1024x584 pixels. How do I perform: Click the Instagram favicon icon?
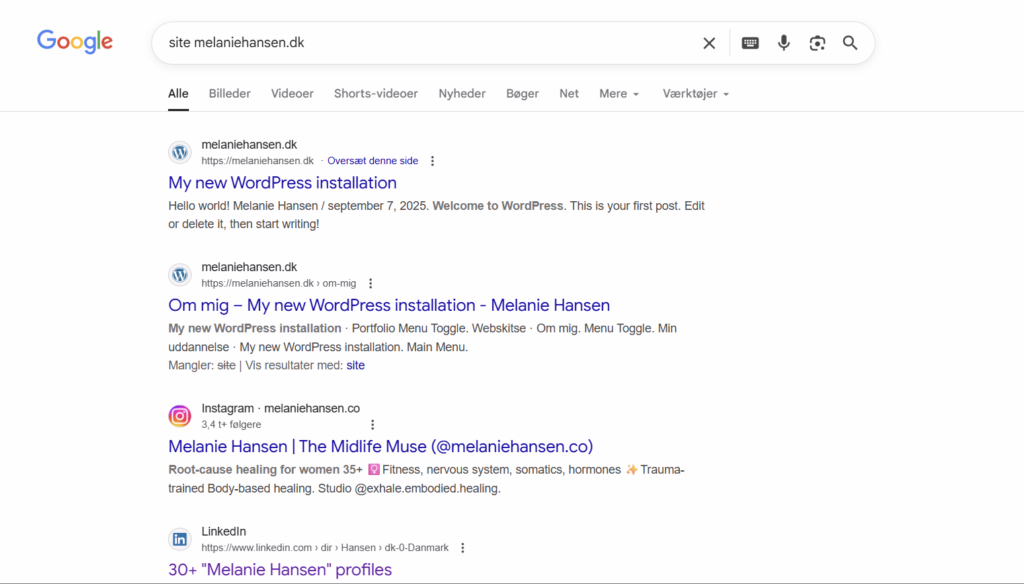pyautogui.click(x=180, y=416)
